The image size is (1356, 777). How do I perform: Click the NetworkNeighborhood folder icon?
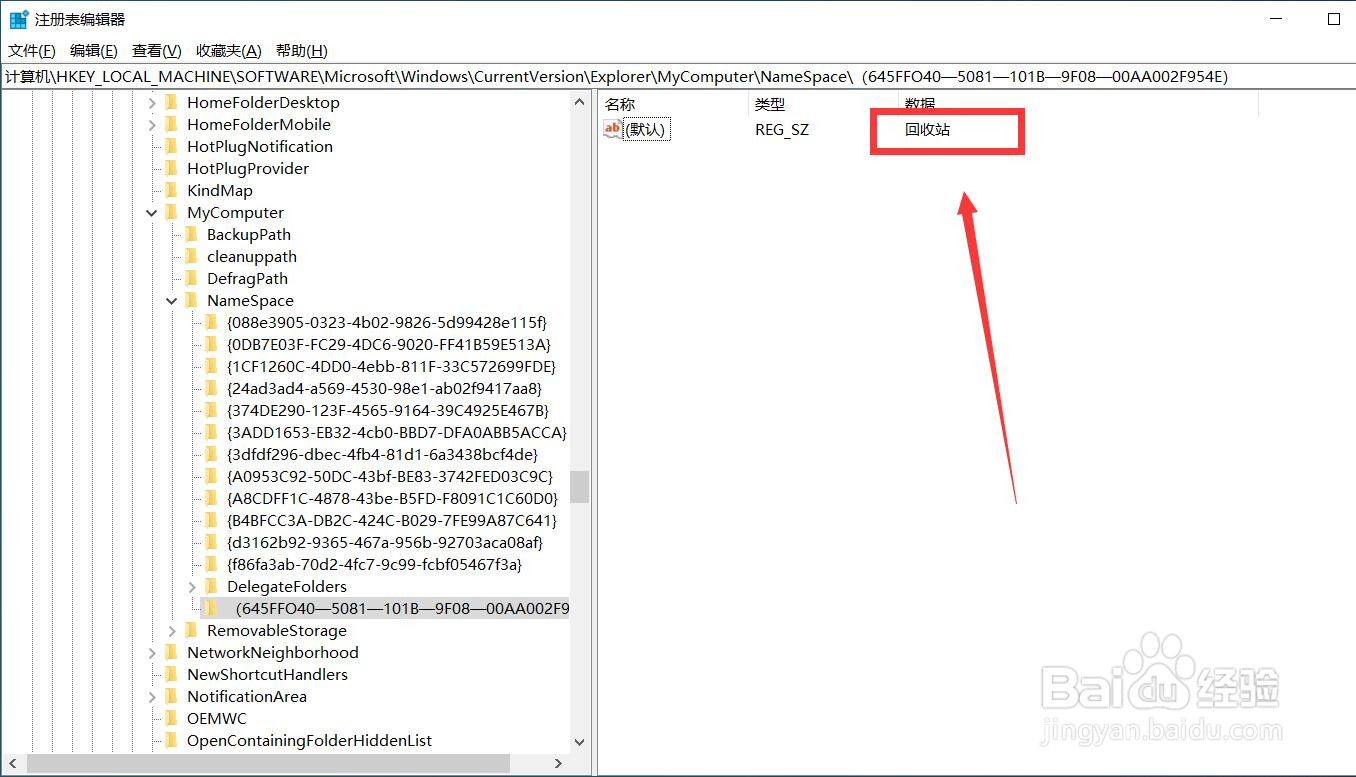[x=171, y=652]
